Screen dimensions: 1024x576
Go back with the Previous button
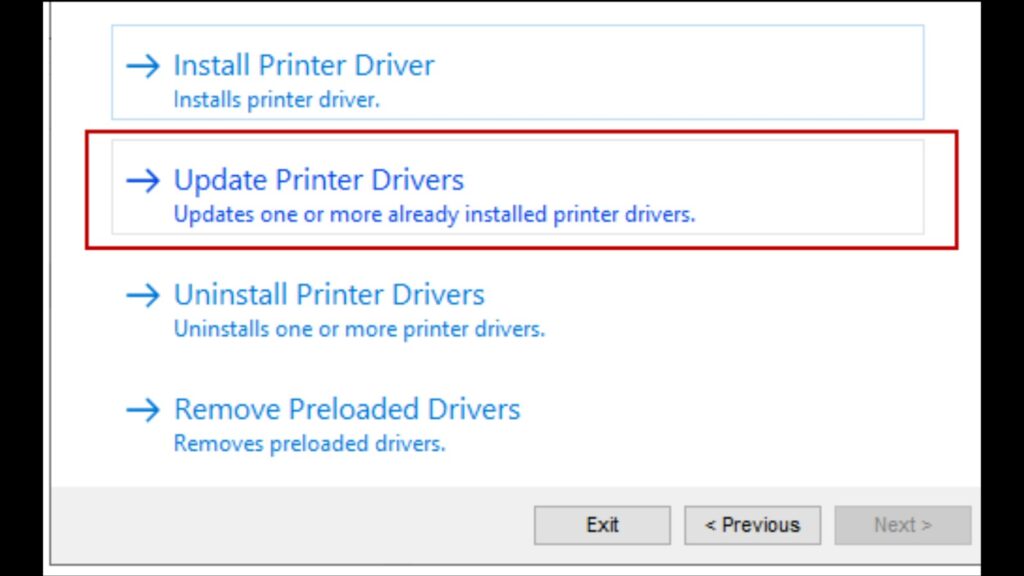[752, 525]
